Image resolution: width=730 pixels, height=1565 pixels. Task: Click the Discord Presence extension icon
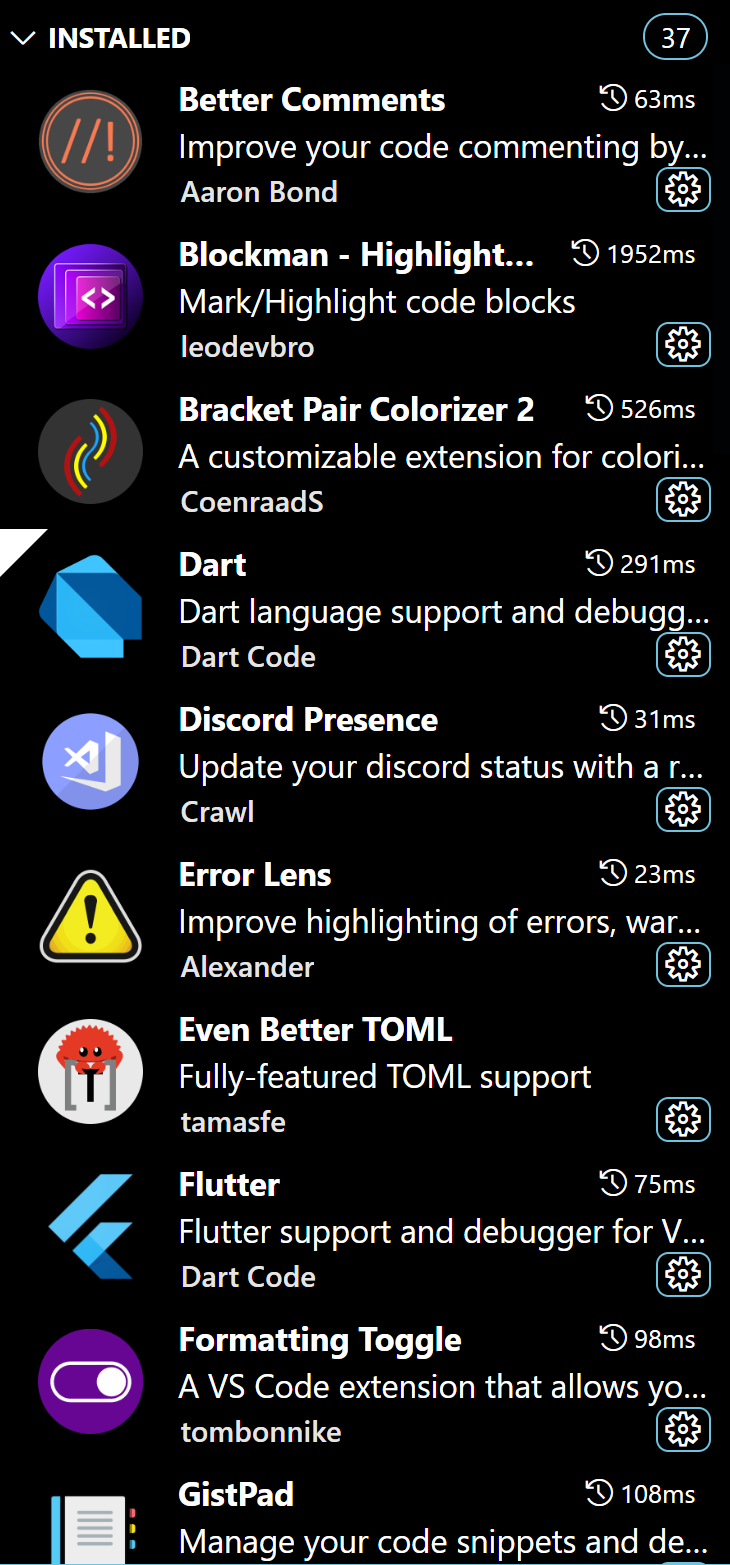pyautogui.click(x=90, y=761)
